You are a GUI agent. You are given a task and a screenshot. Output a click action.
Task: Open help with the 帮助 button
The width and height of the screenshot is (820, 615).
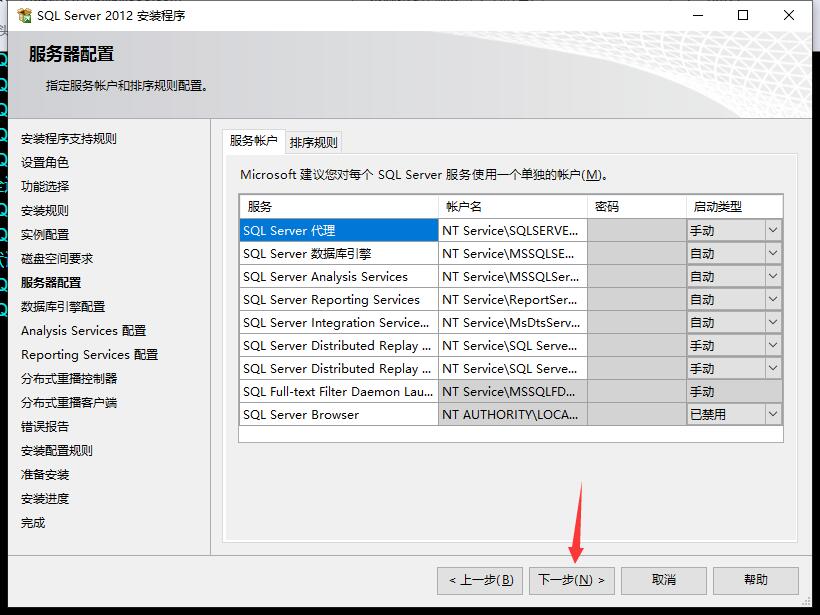pos(756,580)
